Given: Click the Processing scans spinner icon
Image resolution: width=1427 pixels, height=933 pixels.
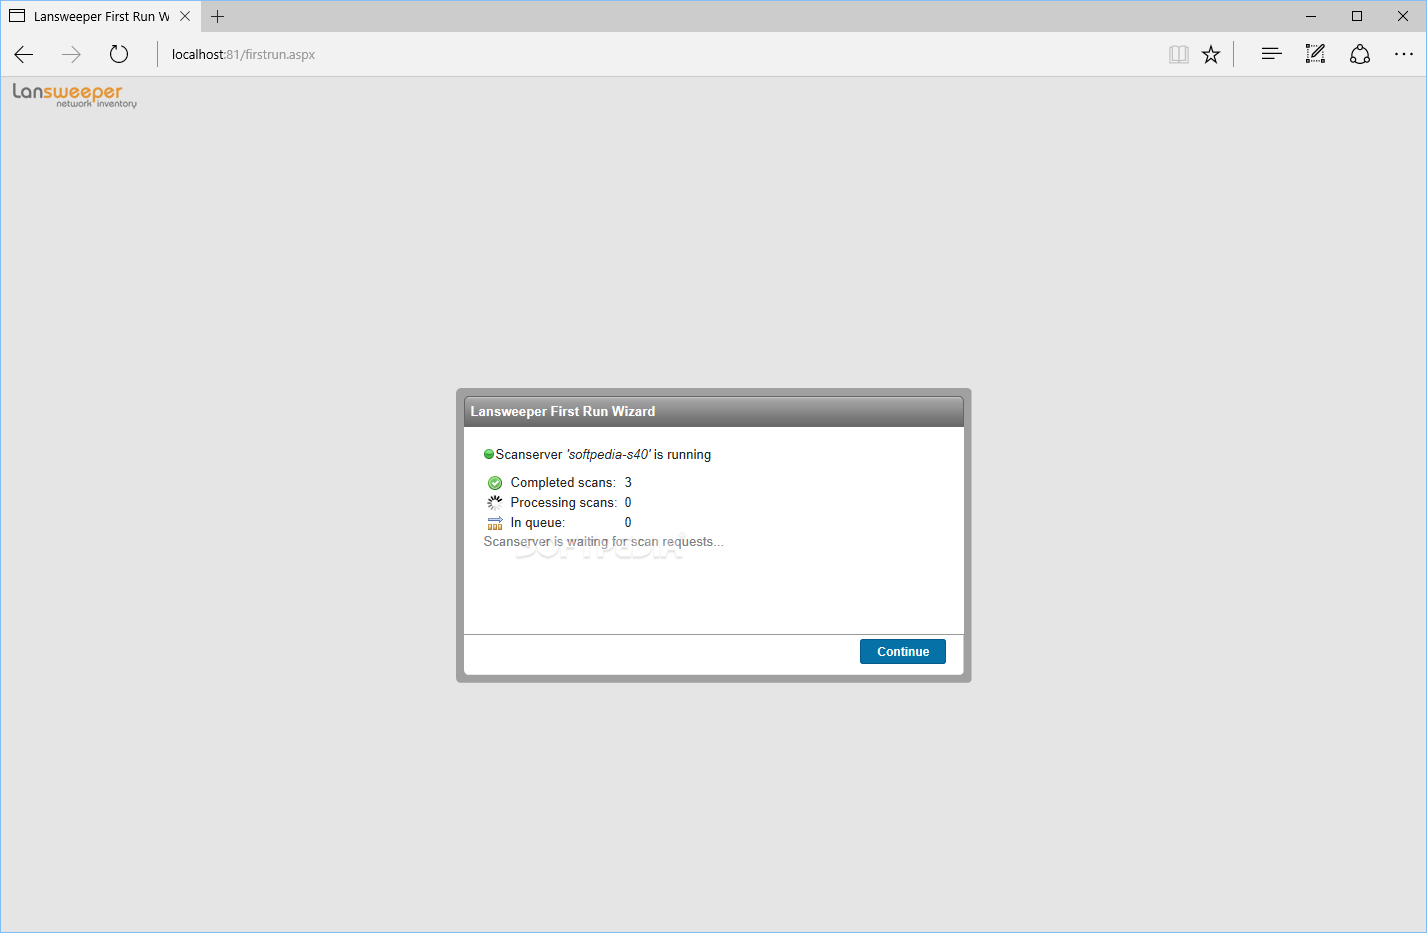Looking at the screenshot, I should click(x=495, y=503).
